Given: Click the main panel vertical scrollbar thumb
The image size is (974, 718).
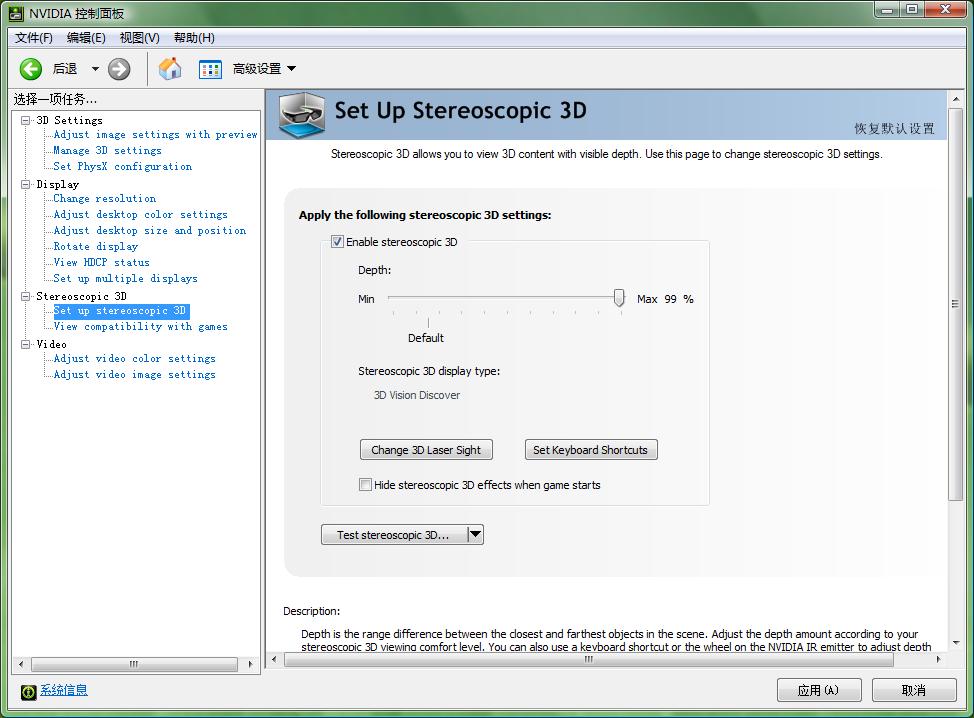Looking at the screenshot, I should (x=955, y=304).
